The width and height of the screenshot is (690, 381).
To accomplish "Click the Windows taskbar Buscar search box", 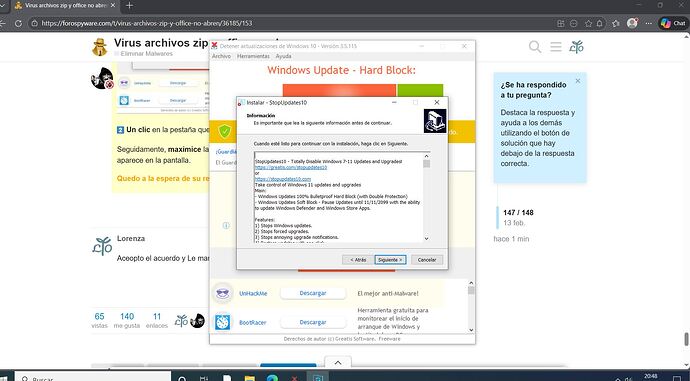I will (93, 377).
